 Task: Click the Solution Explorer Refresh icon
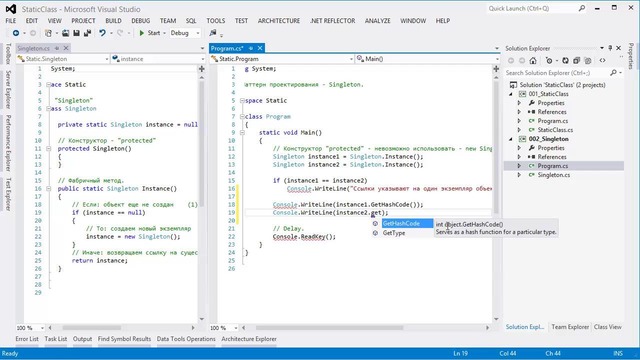[x=565, y=60]
